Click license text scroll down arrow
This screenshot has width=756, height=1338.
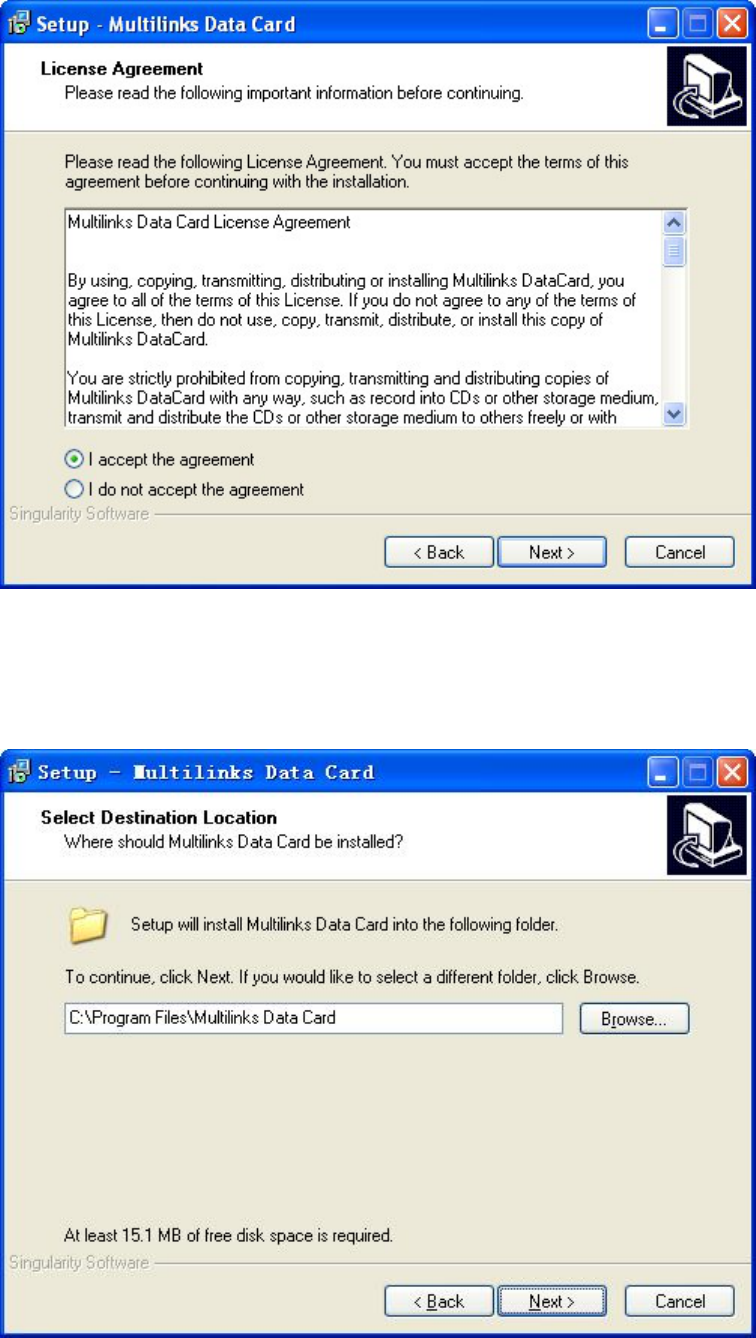point(674,413)
